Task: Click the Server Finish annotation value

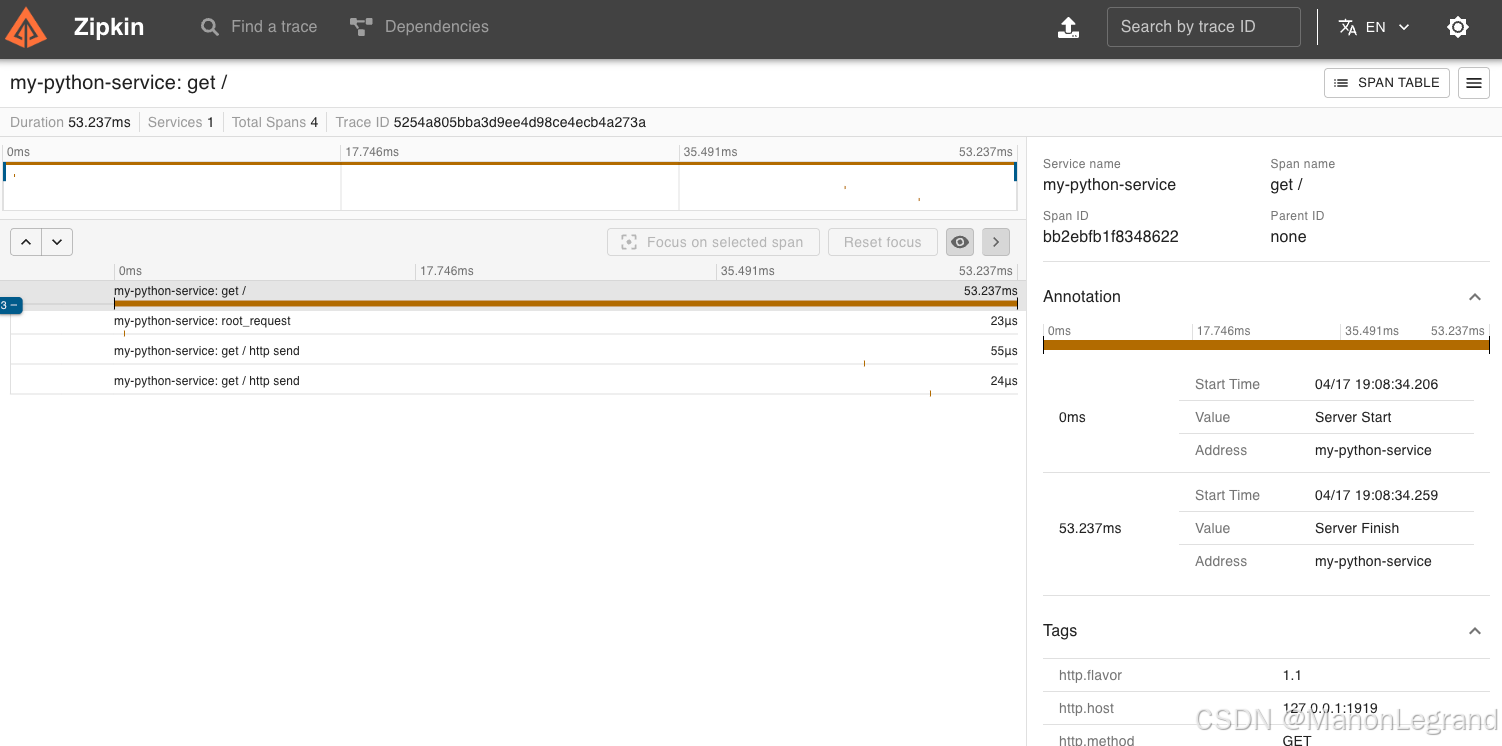Action: click(x=1356, y=528)
